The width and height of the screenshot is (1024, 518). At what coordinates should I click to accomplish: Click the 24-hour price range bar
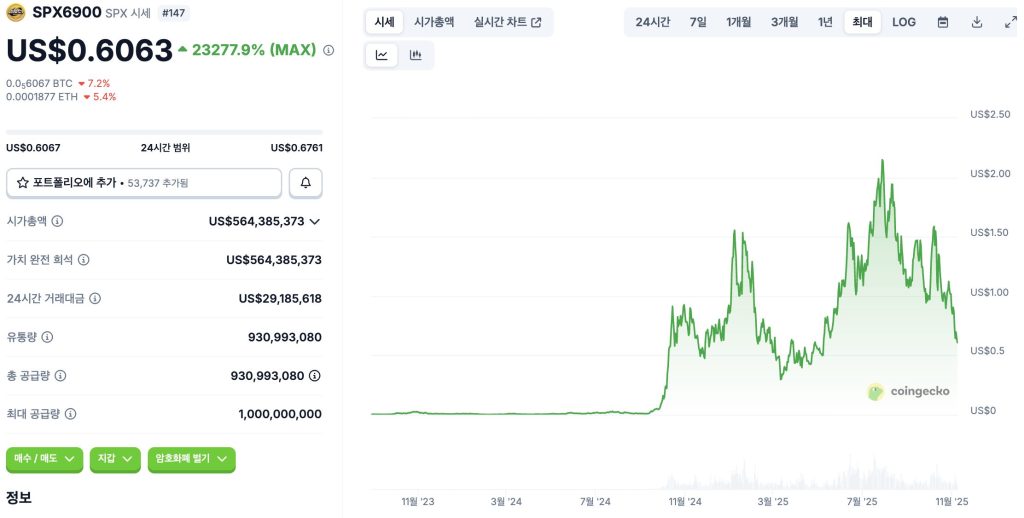point(164,132)
